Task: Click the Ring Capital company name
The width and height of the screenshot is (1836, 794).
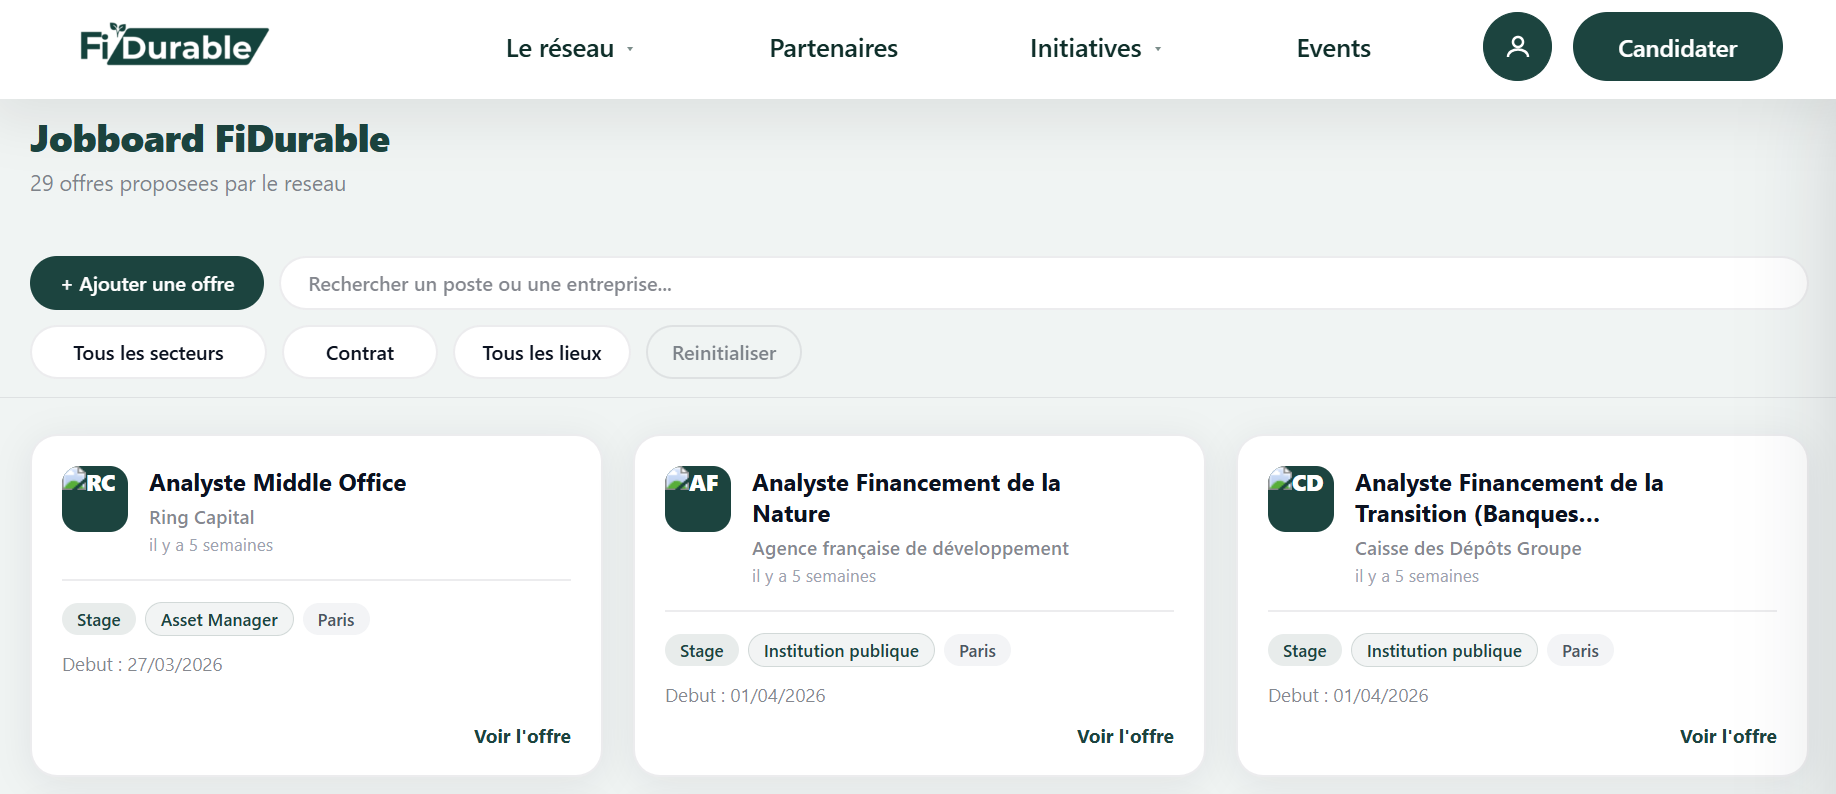Action: 202,518
